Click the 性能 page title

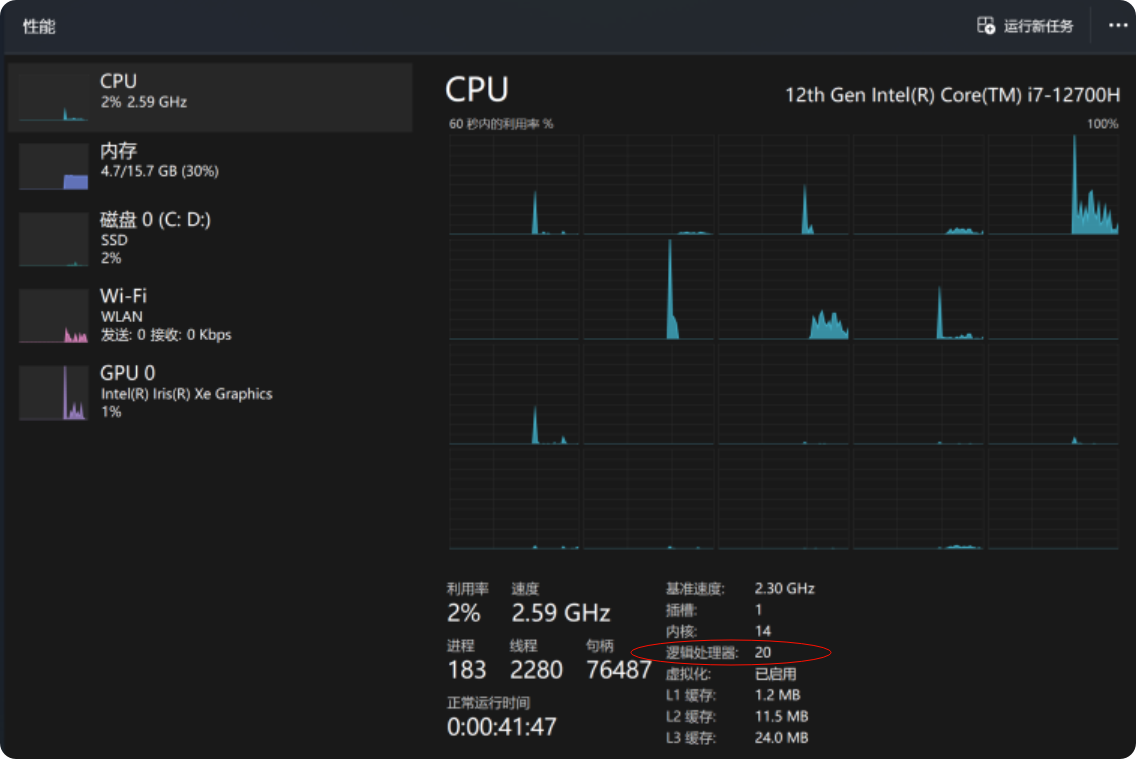click(39, 27)
